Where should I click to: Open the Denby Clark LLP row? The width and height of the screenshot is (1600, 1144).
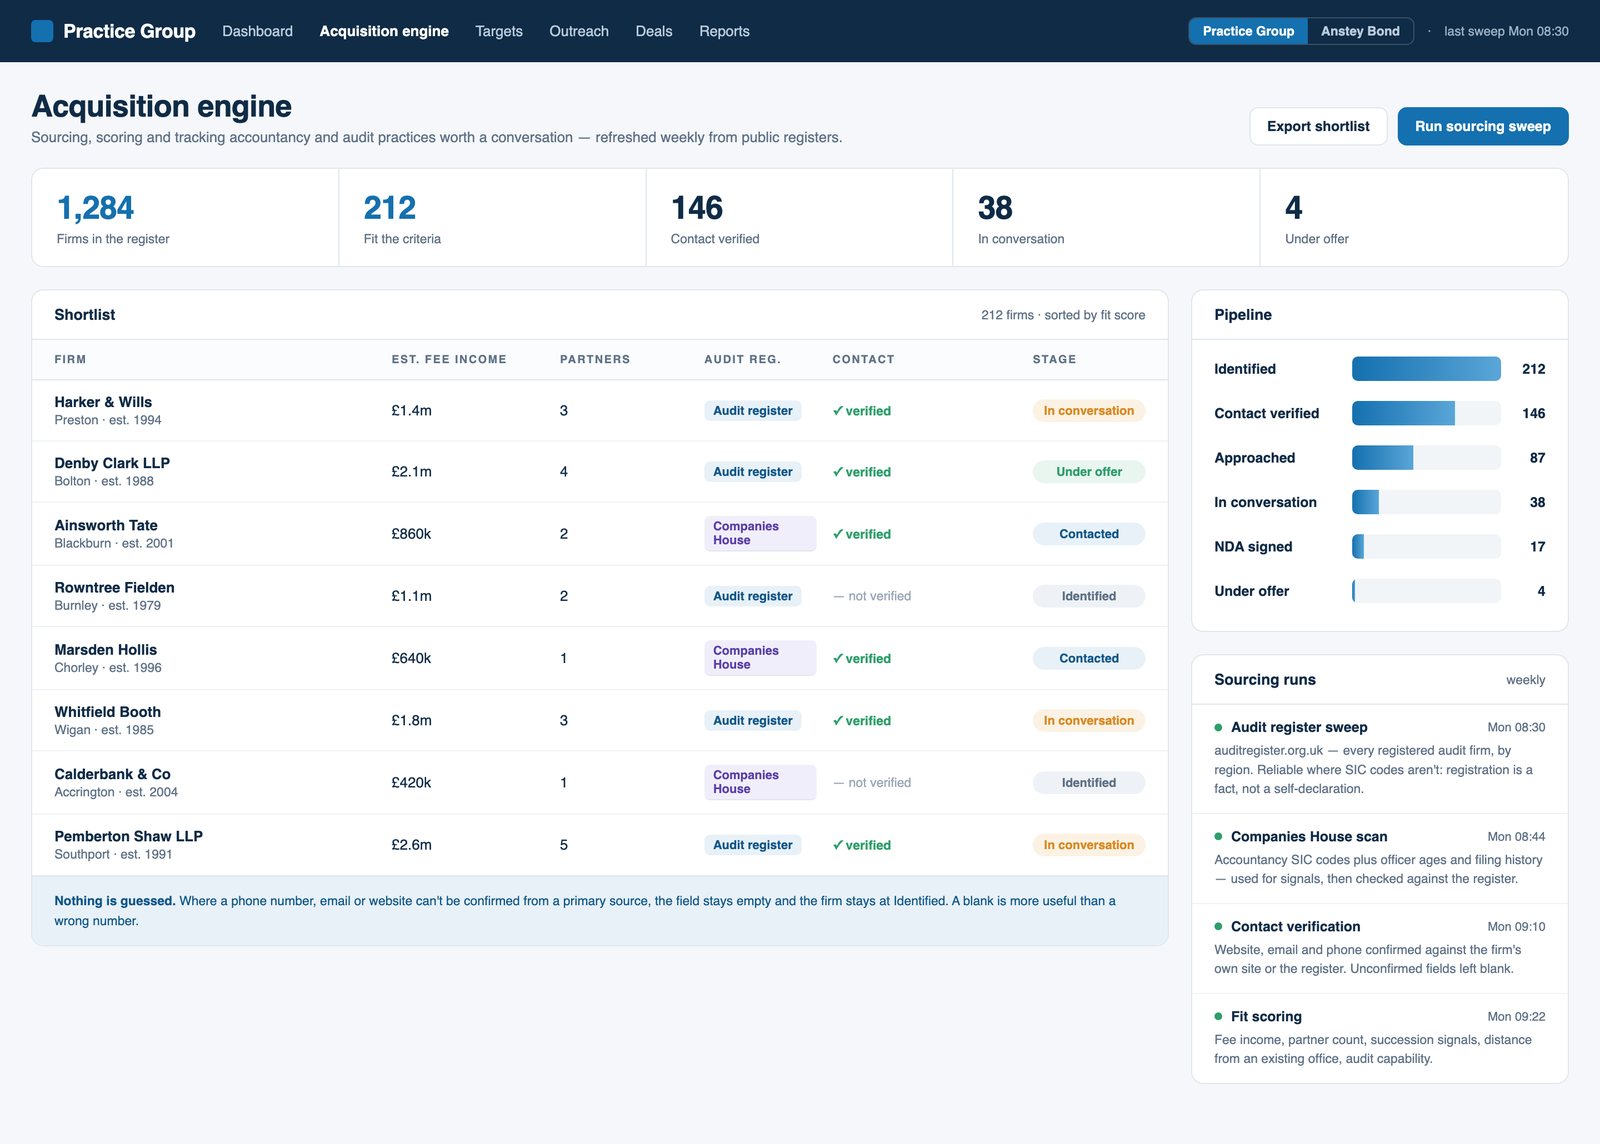pos(600,472)
